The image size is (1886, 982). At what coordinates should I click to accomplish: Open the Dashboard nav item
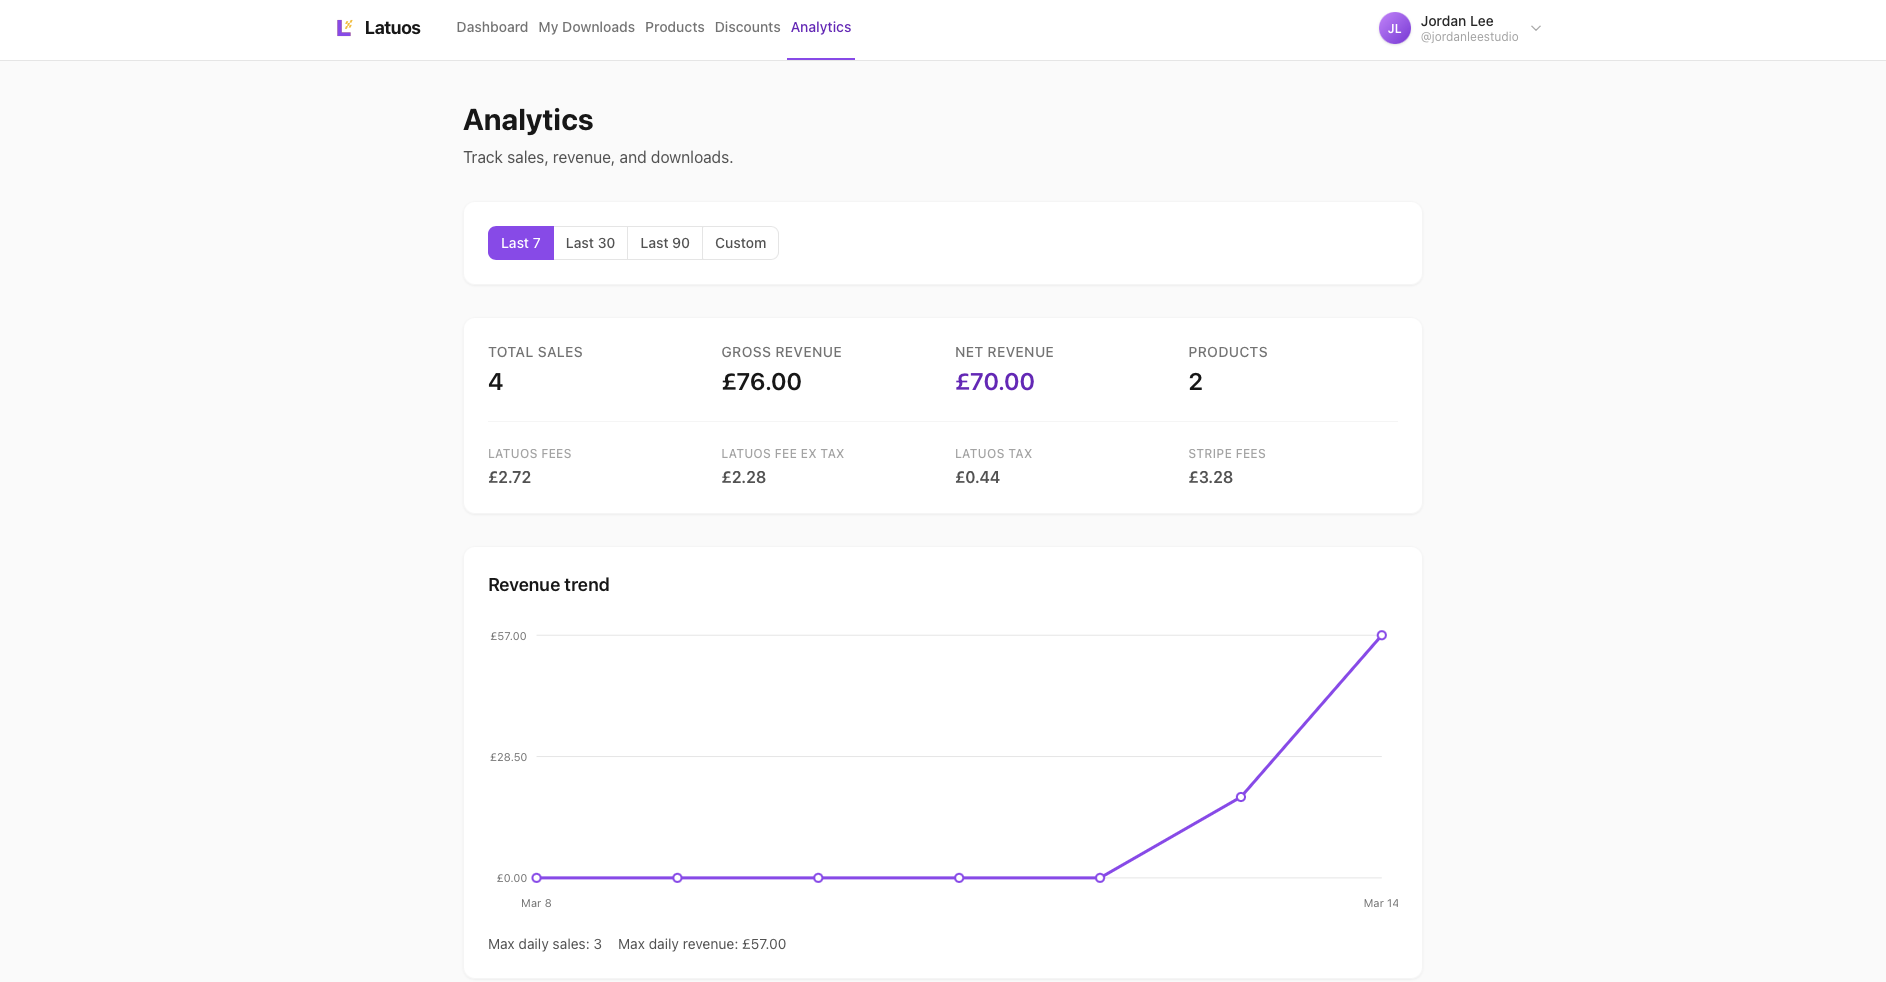(x=492, y=27)
